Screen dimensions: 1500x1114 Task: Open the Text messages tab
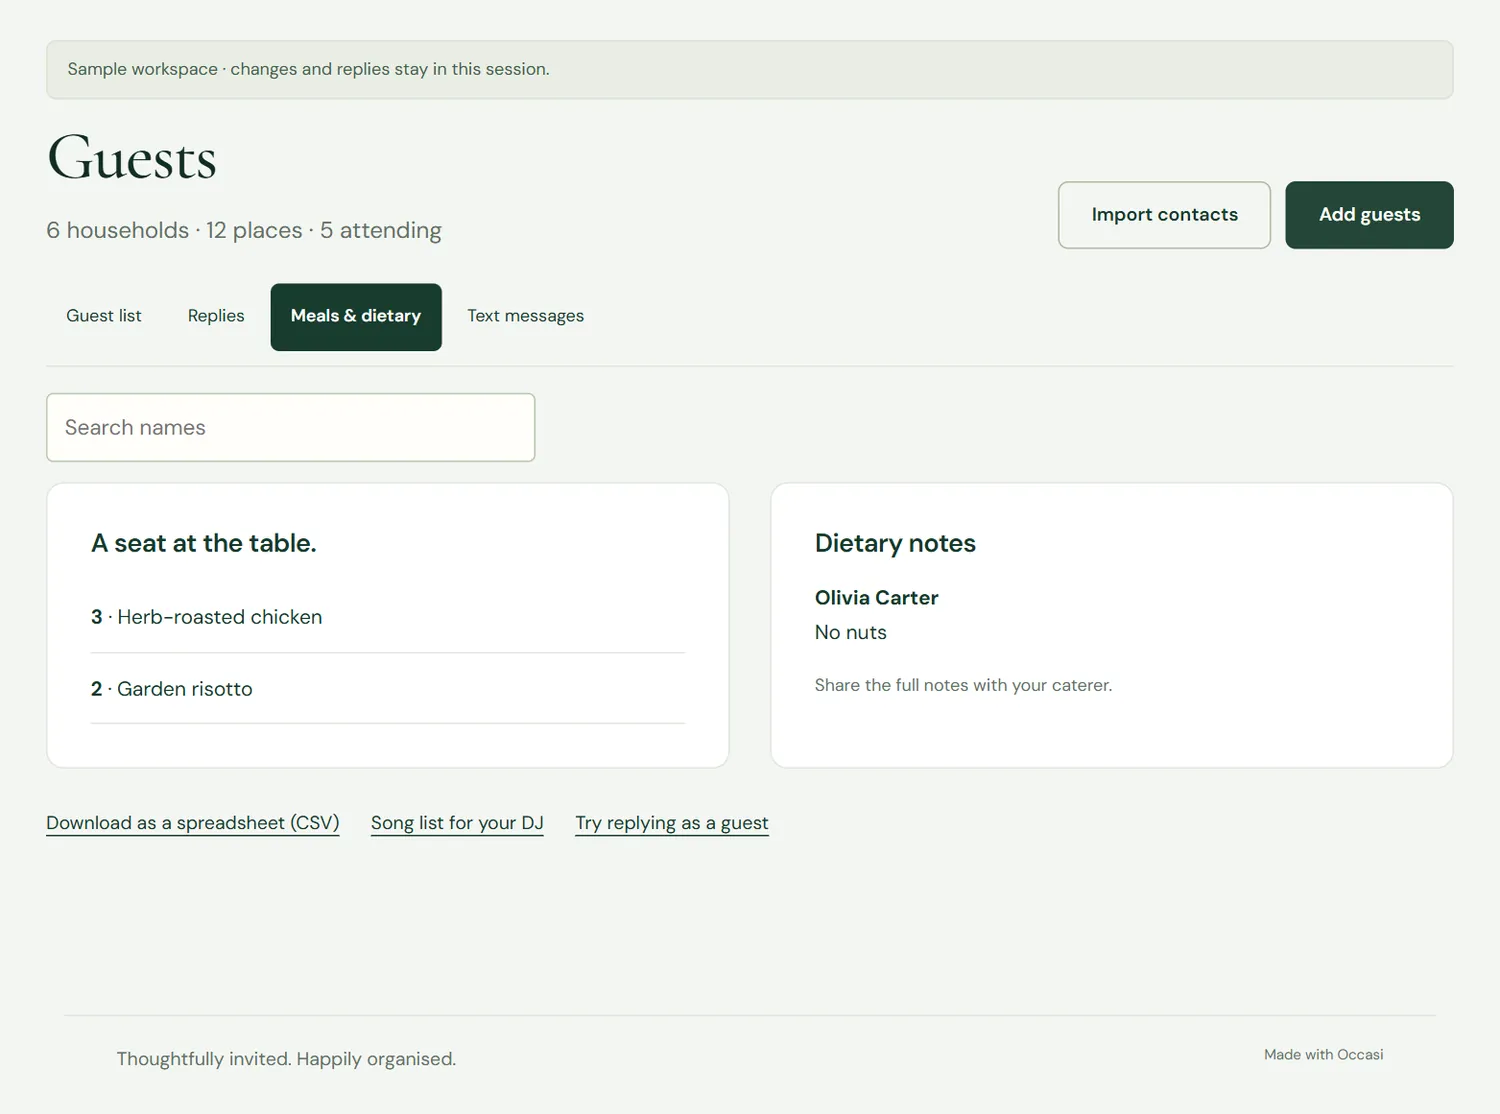(526, 316)
